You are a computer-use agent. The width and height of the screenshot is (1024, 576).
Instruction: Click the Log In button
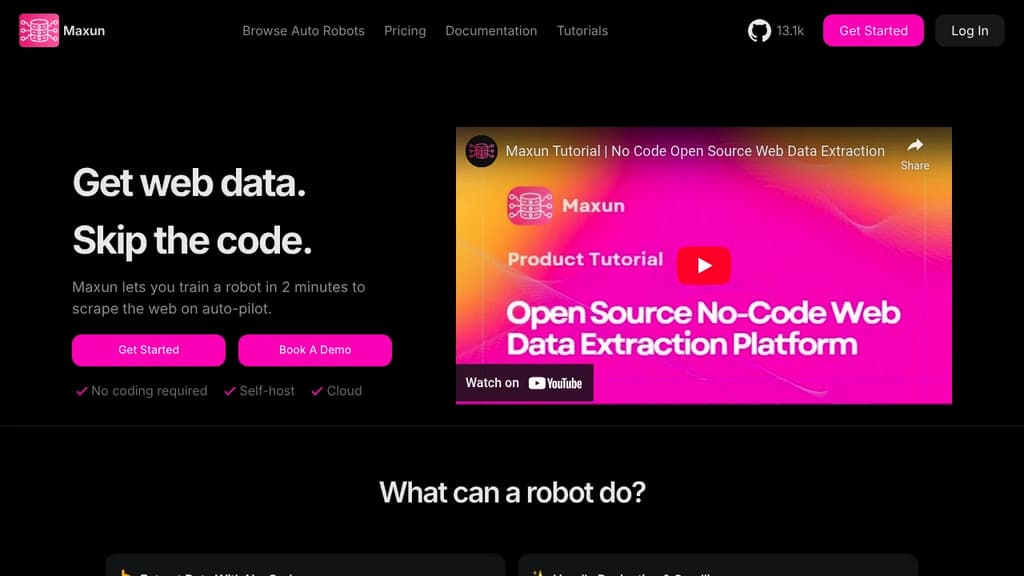[x=969, y=30]
